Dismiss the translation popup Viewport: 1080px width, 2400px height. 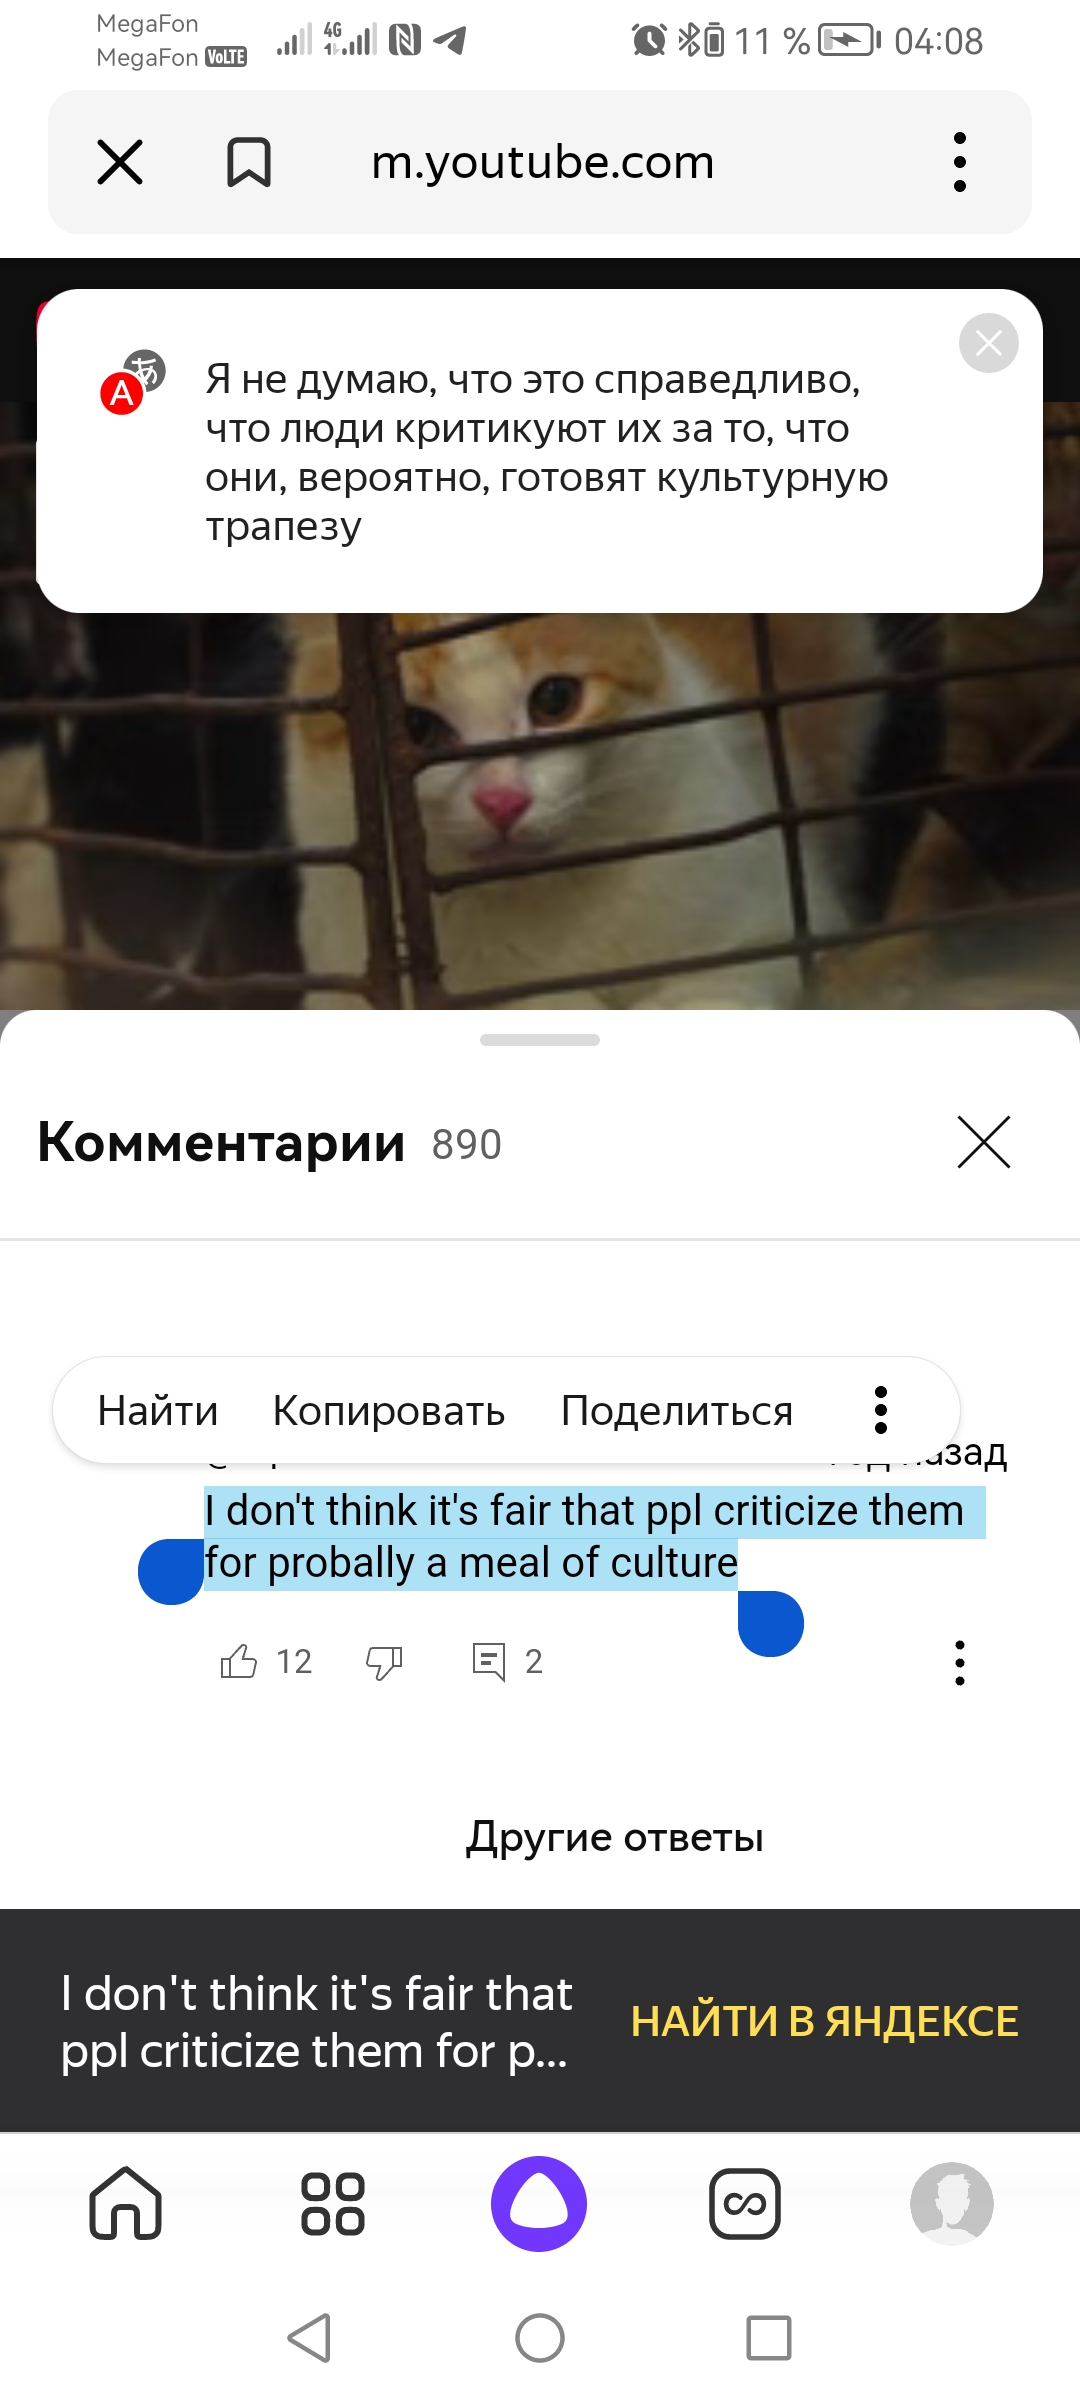click(x=988, y=343)
